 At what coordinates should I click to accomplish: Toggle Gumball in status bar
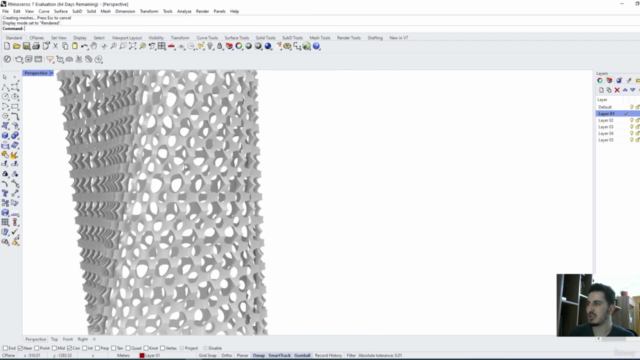pos(302,356)
